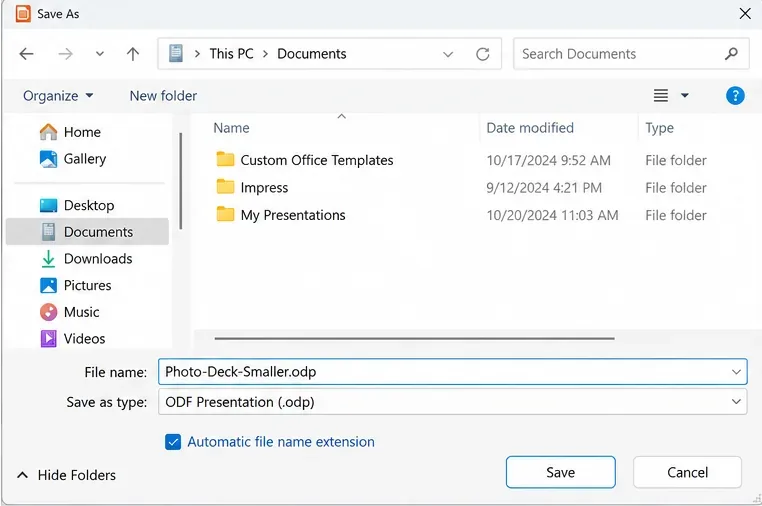Open previous locations dropdown in address bar
This screenshot has height=506, width=762.
[x=448, y=54]
